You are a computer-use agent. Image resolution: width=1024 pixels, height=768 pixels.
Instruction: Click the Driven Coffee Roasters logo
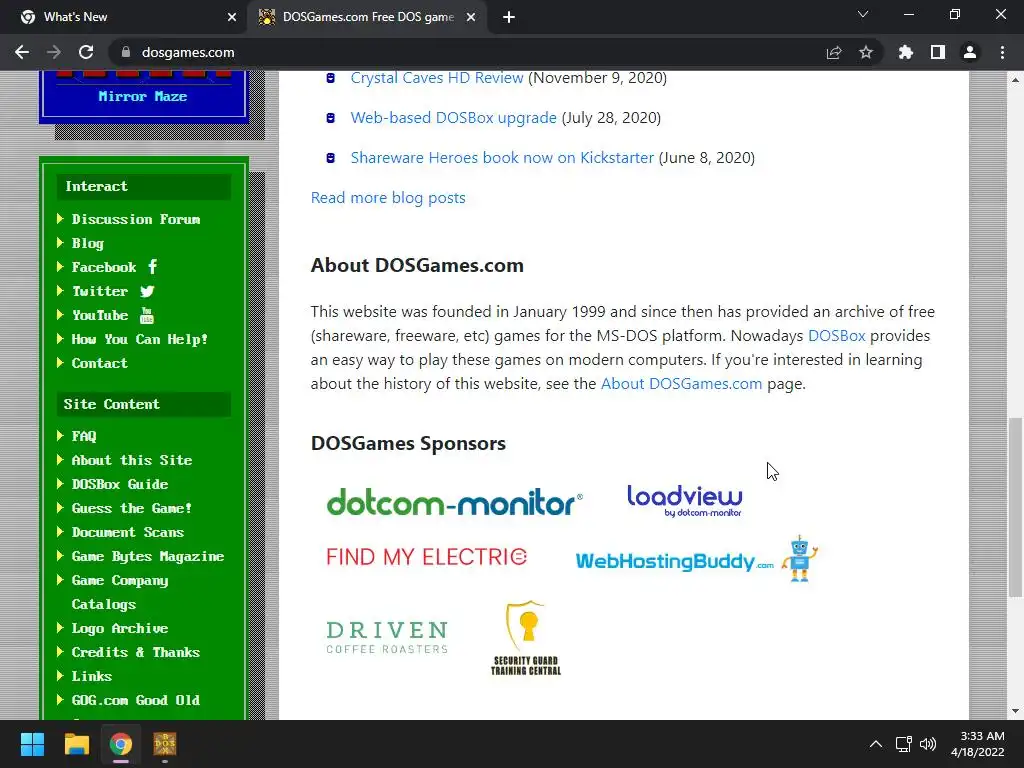pyautogui.click(x=387, y=637)
